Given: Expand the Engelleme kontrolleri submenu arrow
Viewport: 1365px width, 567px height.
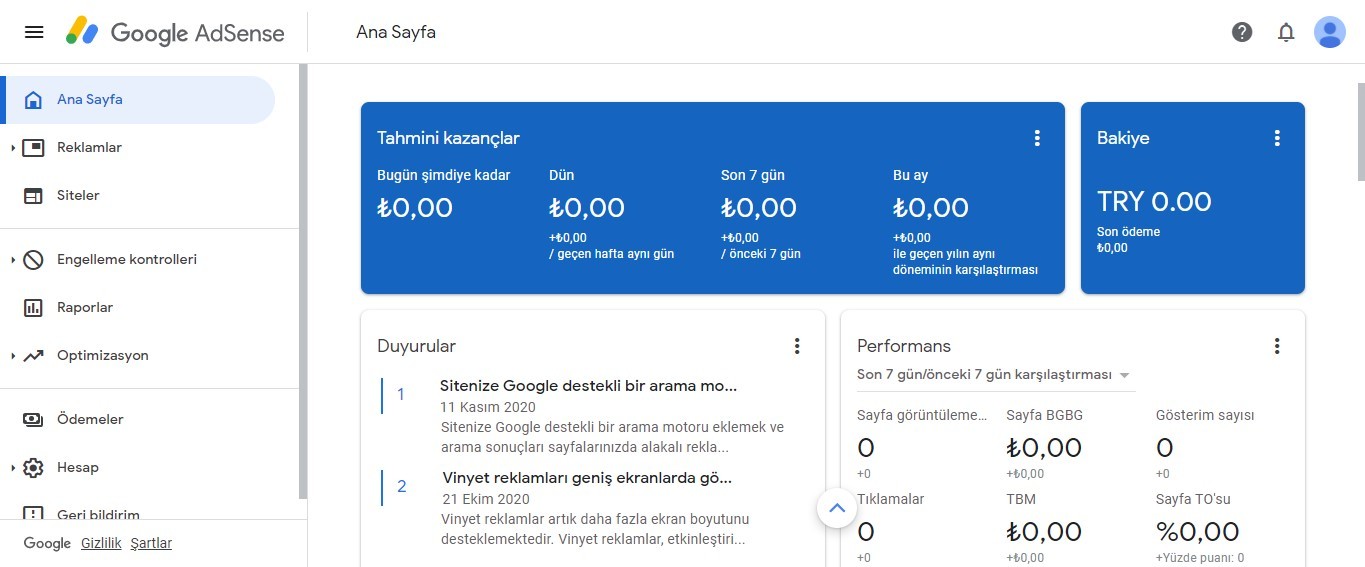Looking at the screenshot, I should (x=13, y=260).
